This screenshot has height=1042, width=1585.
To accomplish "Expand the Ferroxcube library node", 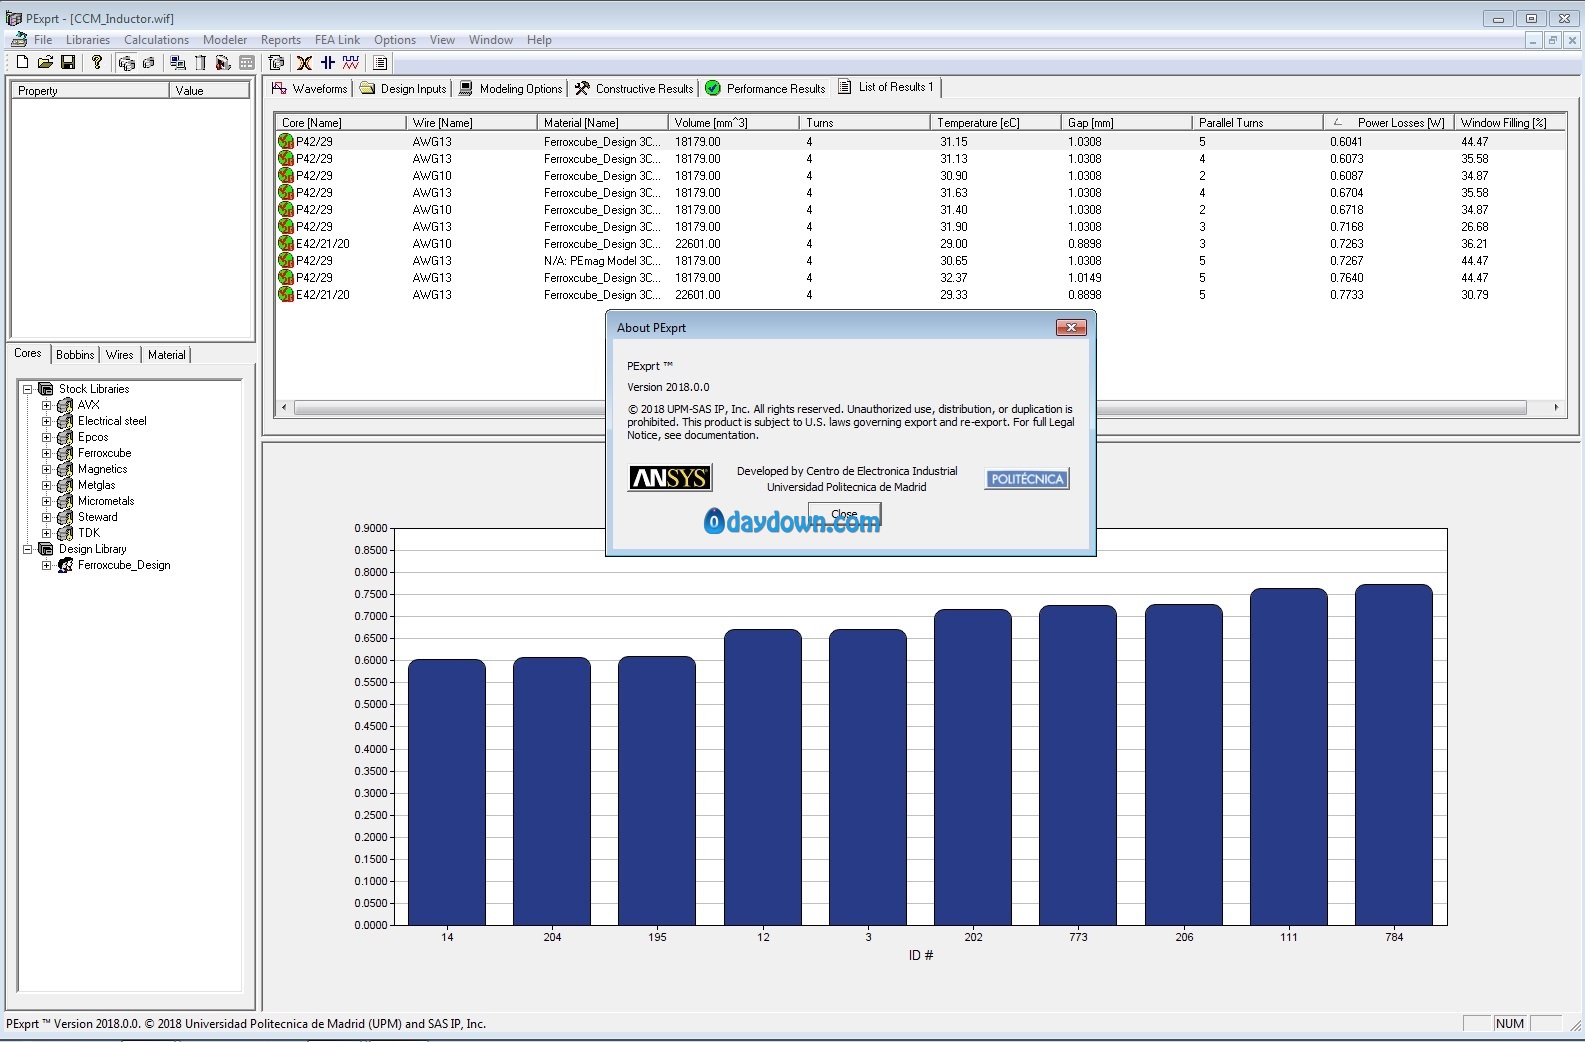I will click(x=47, y=453).
